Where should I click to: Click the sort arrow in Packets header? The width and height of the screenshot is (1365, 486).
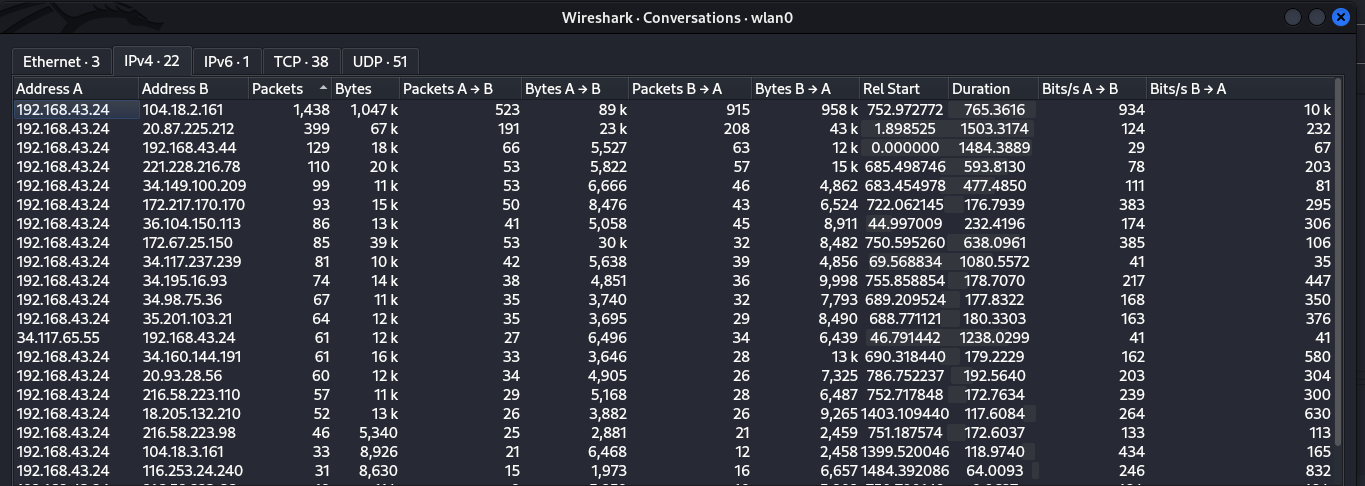[x=322, y=89]
